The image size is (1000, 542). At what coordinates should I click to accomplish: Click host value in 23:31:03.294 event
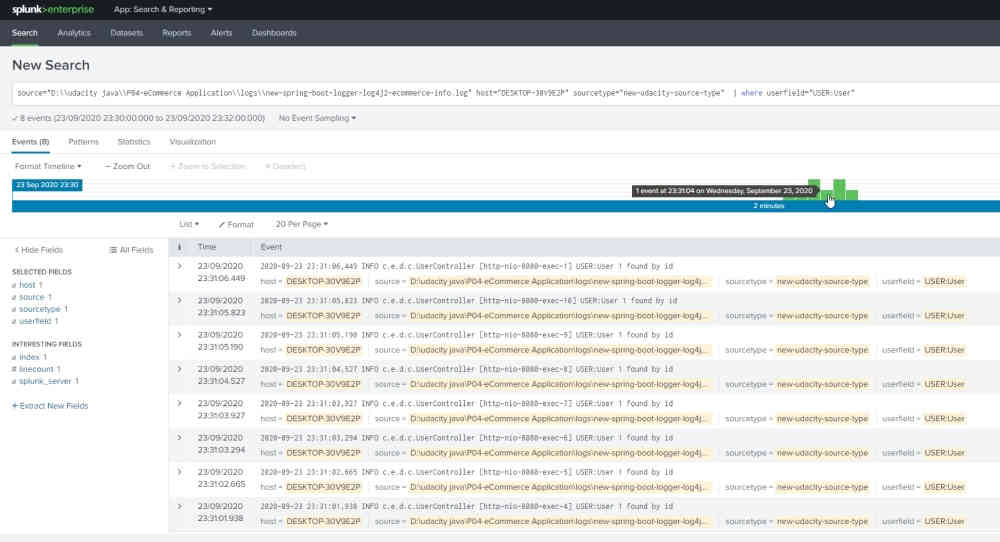pos(323,453)
